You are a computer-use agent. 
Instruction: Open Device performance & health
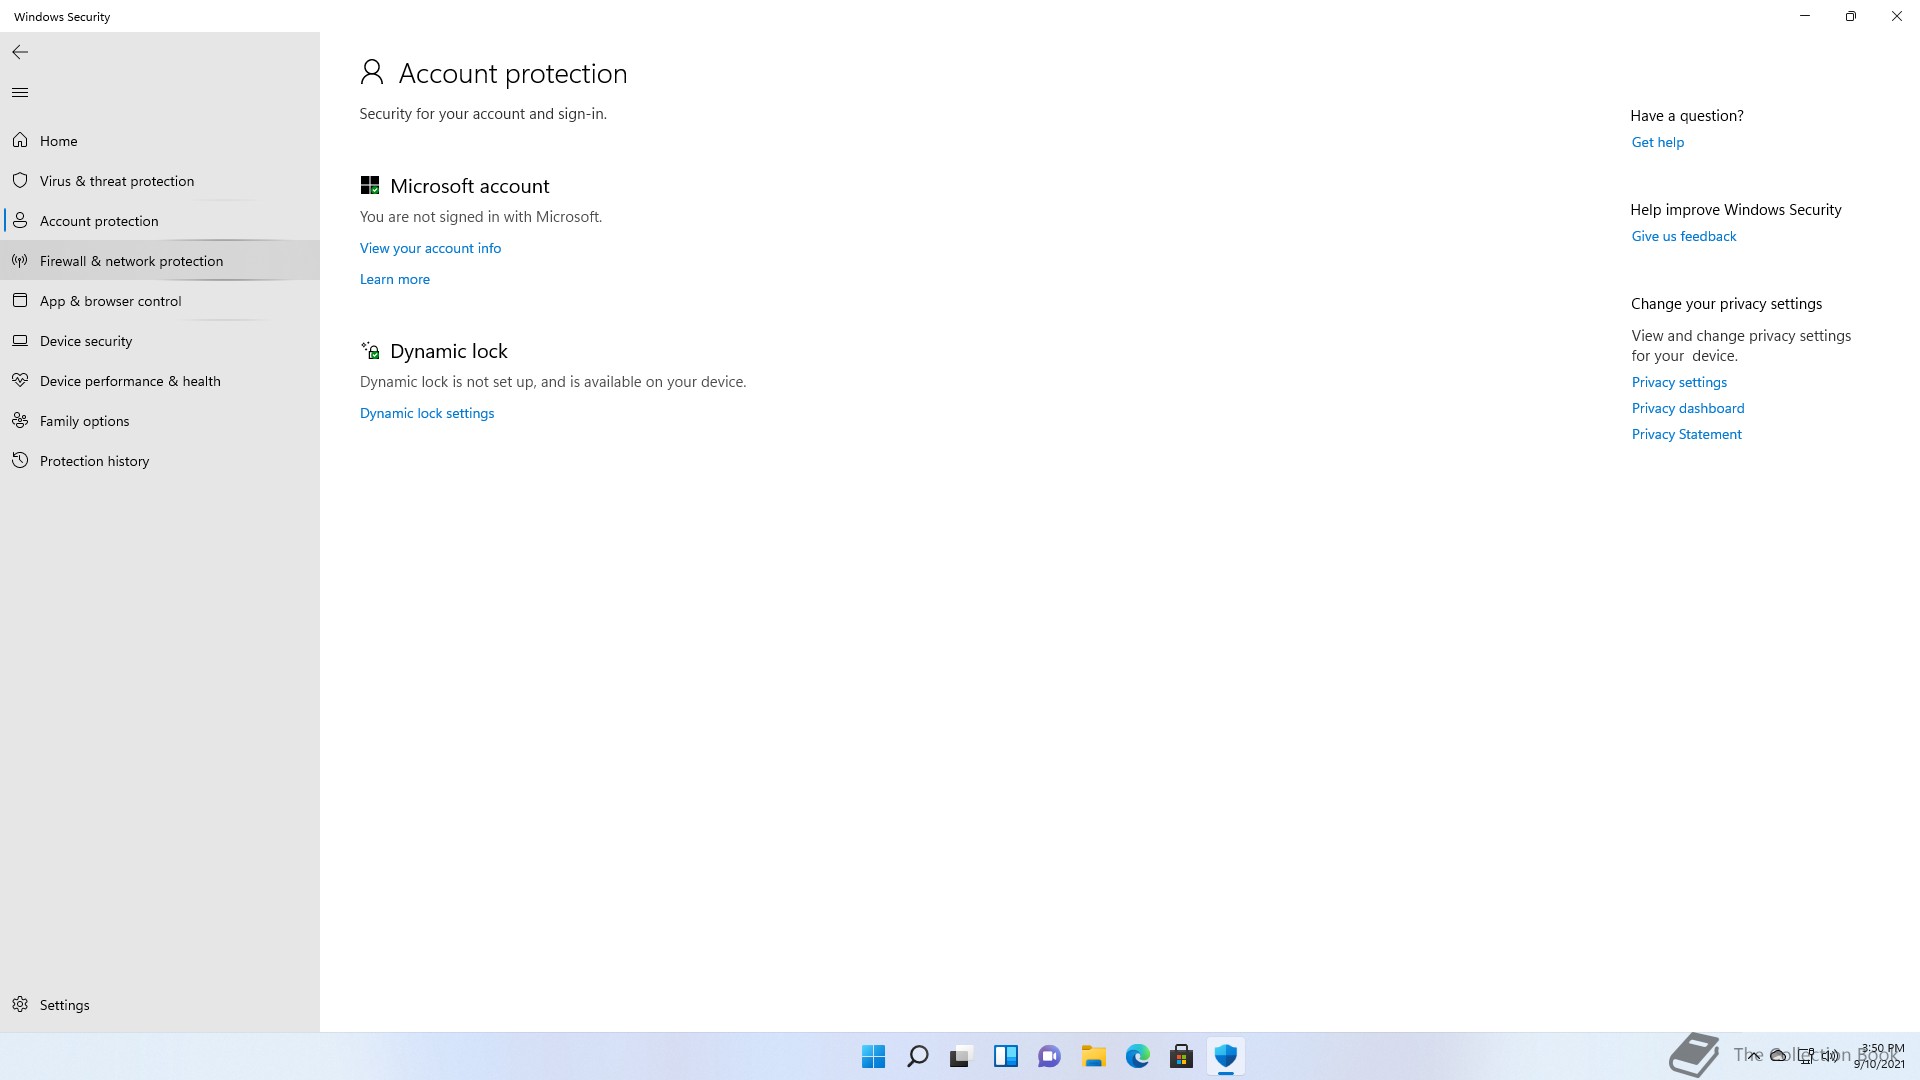coord(160,381)
